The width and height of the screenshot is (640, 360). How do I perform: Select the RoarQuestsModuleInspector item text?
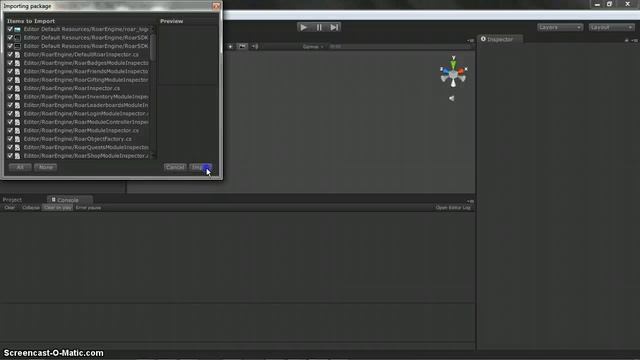86,147
